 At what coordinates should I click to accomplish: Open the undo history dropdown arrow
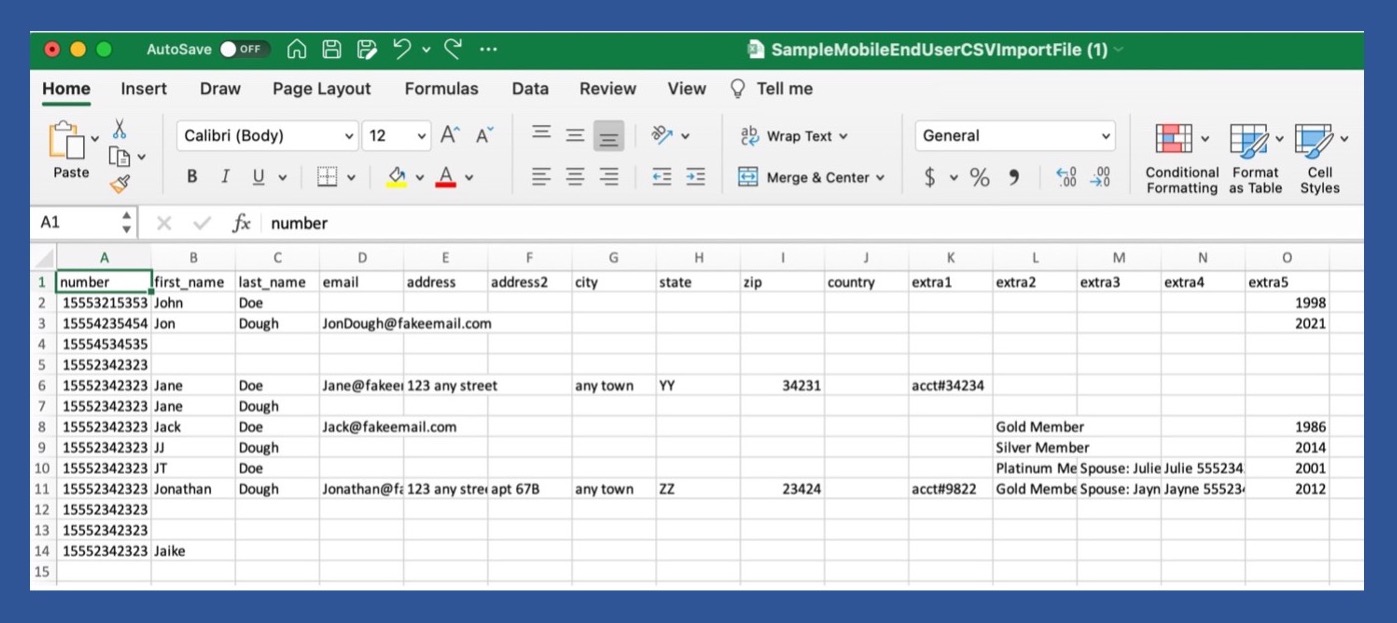click(x=426, y=49)
